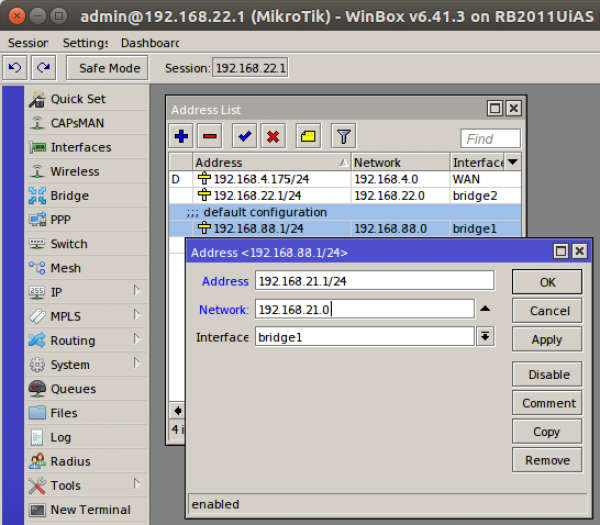
Task: Open the PPP sidebar item
Action: [x=87, y=219]
